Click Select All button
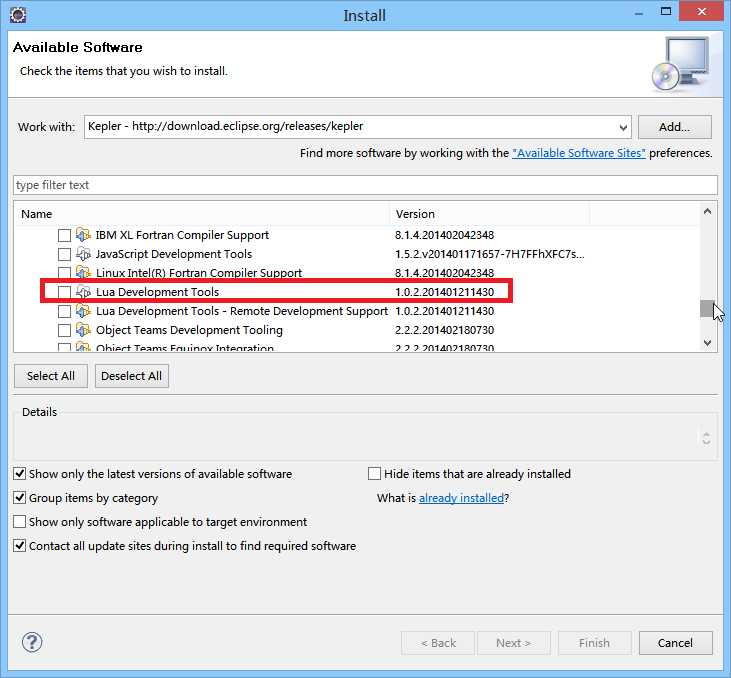 click(x=51, y=376)
